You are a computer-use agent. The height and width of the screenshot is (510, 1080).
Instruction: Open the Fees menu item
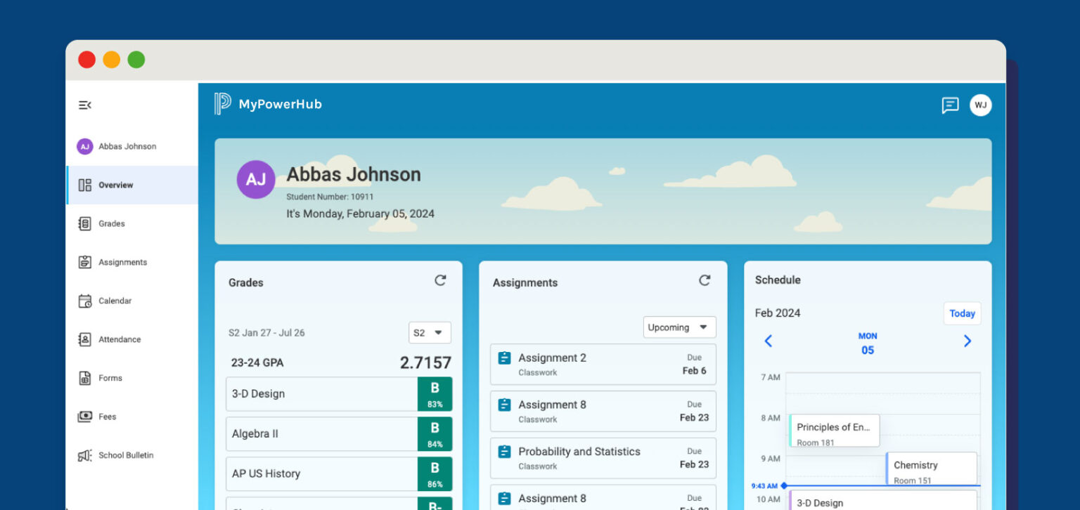(132, 416)
